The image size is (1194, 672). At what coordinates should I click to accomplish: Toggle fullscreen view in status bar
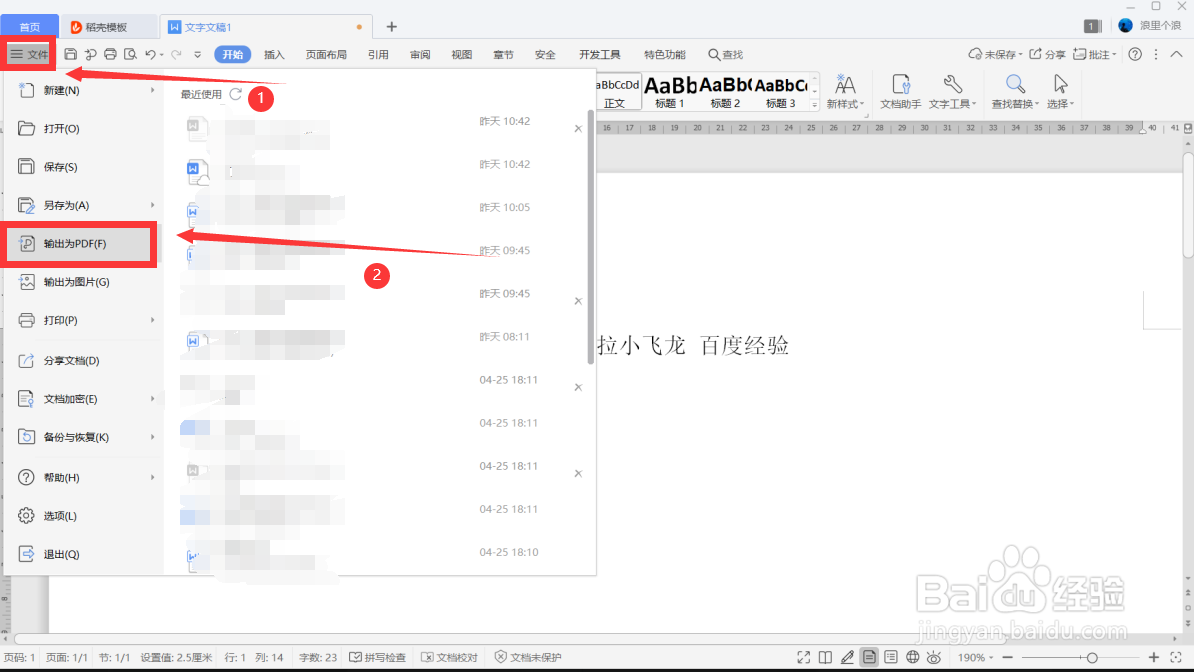tap(803, 657)
